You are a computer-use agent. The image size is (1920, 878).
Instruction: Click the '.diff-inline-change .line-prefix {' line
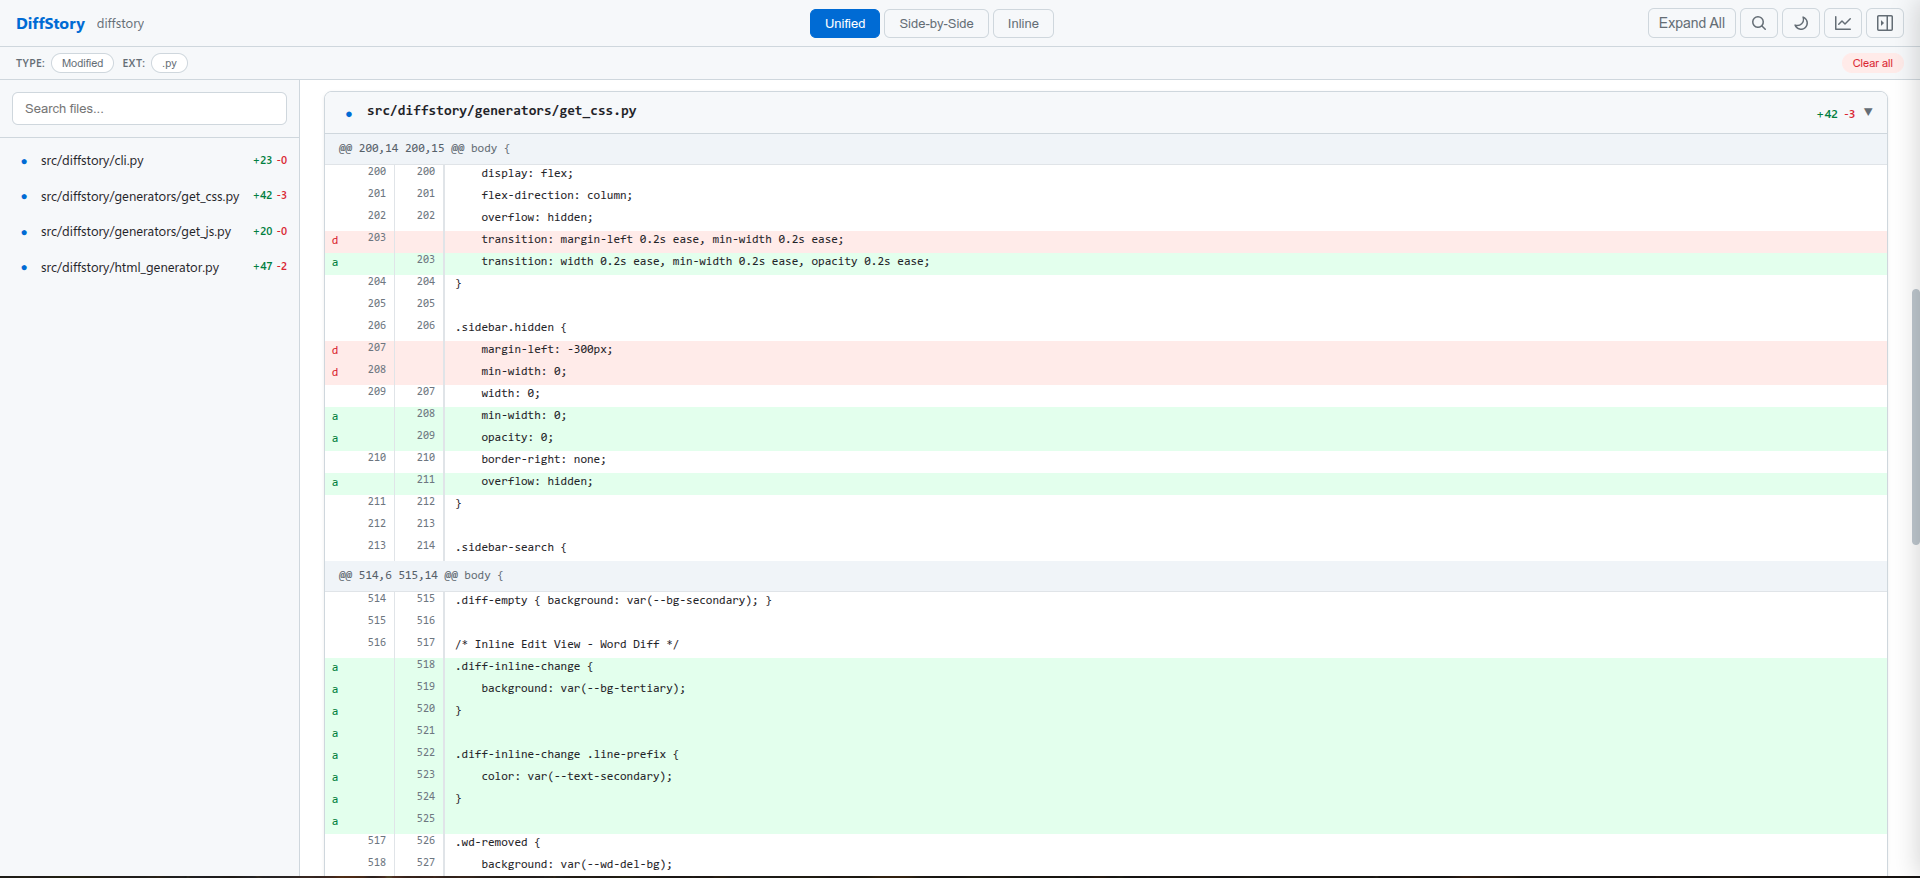1106,755
